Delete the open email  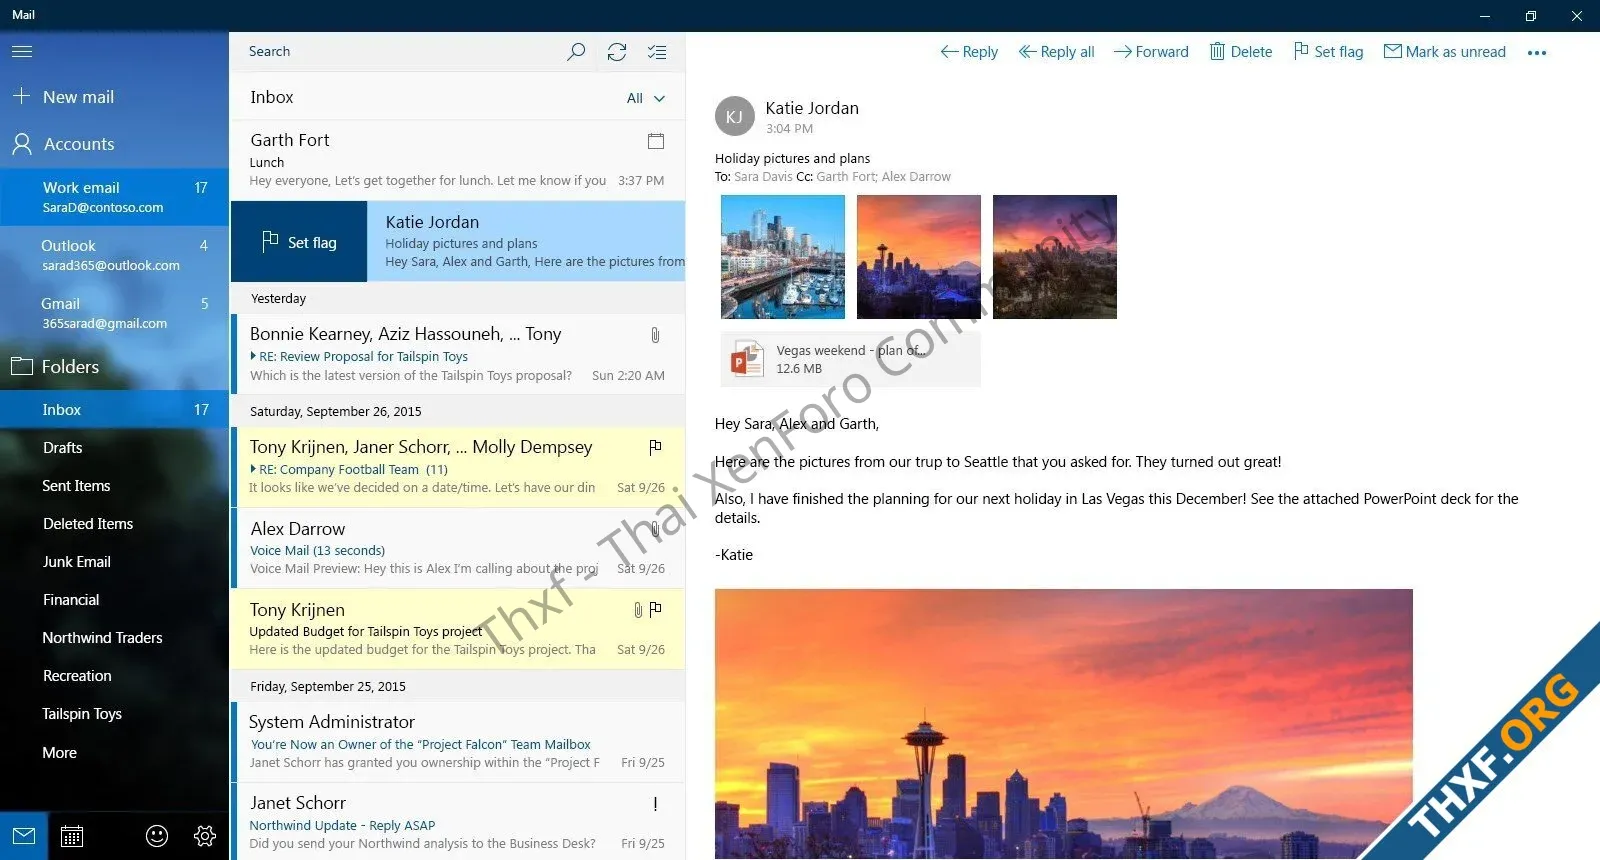pos(1240,52)
